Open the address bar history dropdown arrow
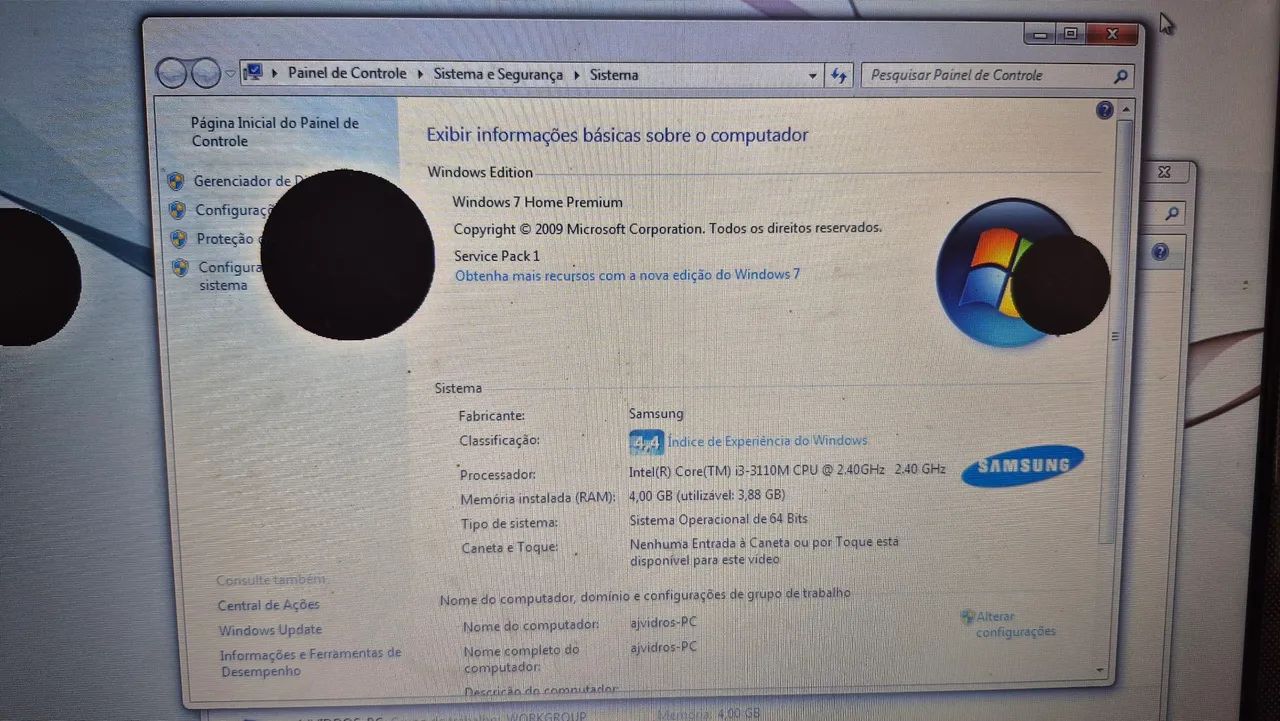Viewport: 1280px width, 721px height. pos(813,76)
